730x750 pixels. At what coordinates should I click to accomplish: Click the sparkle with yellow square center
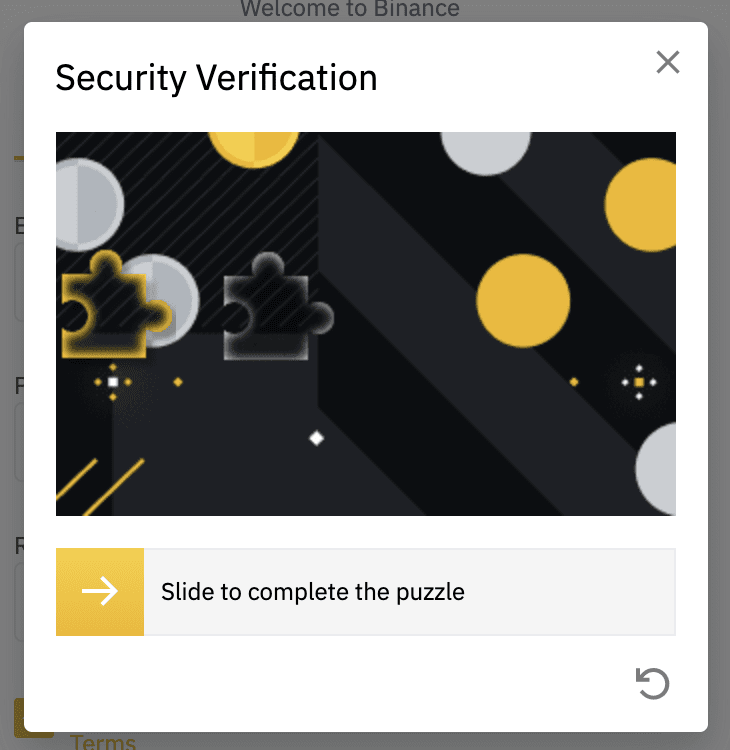639,382
